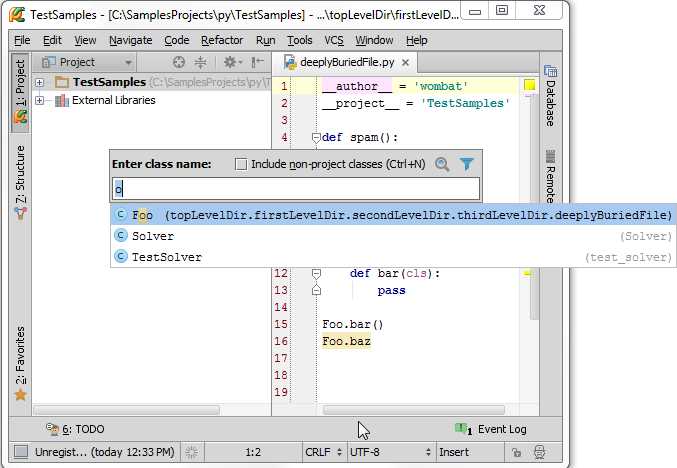
Task: Open the Window menu
Action: 374,41
